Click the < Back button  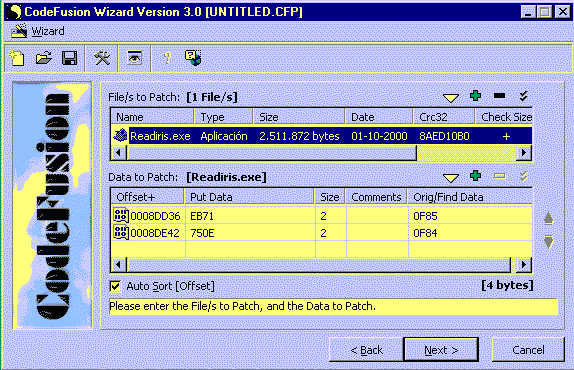(x=366, y=350)
